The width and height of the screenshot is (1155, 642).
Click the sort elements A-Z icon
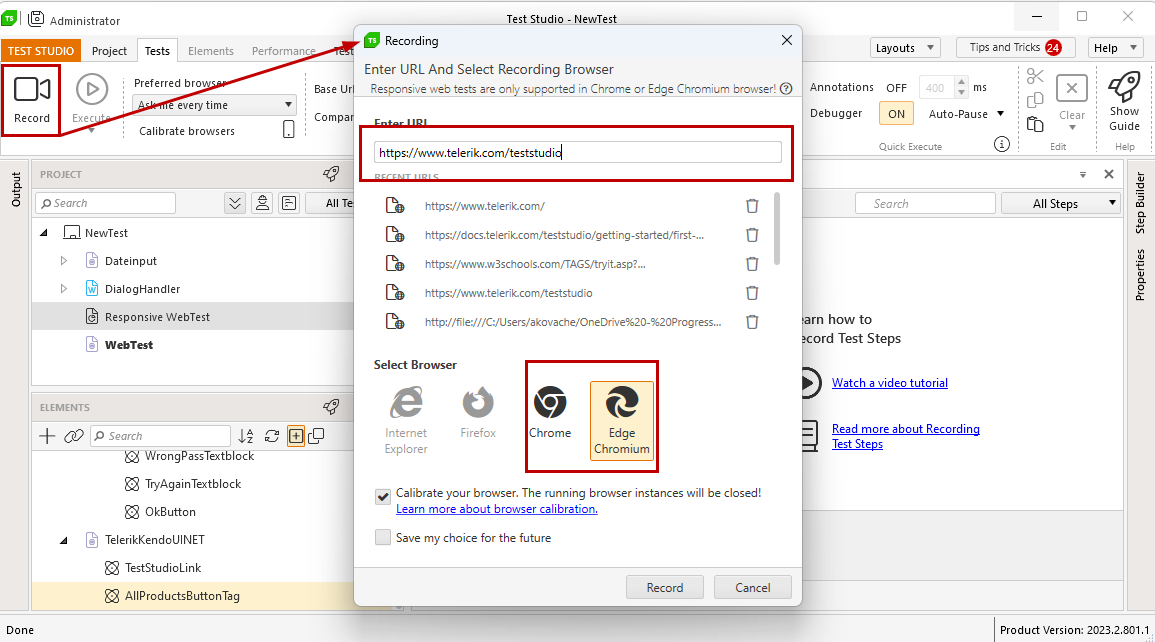(246, 436)
